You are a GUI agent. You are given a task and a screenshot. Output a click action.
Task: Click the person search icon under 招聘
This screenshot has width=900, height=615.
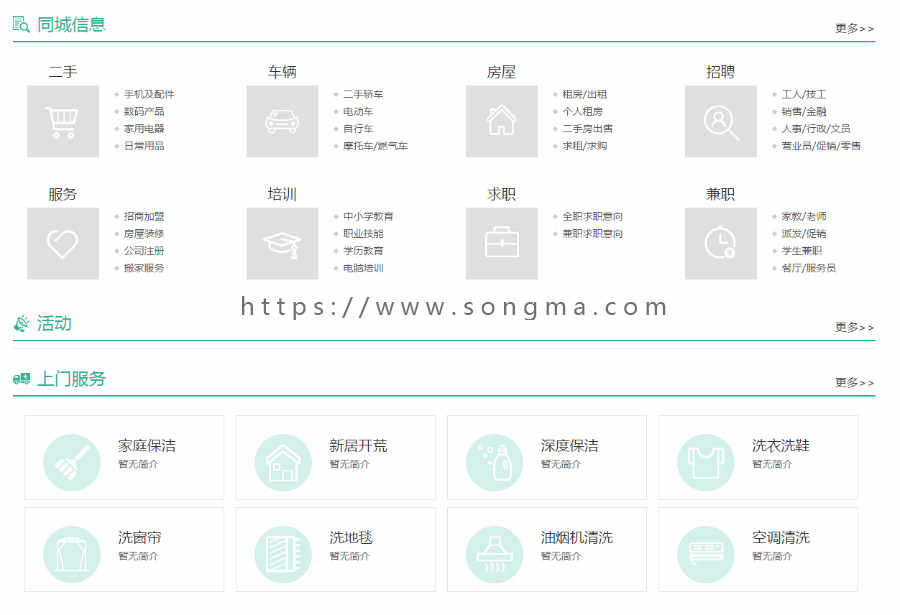(721, 121)
